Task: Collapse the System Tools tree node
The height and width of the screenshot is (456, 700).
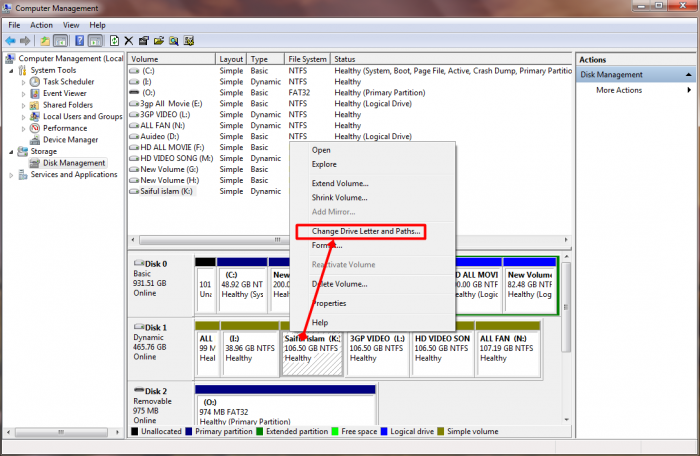Action: coord(11,71)
